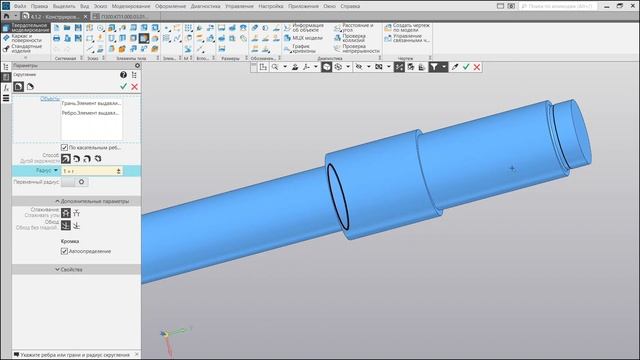Select the 'Грань.Элемент выдавли...' object in the list
The width and height of the screenshot is (640, 360).
[91, 103]
